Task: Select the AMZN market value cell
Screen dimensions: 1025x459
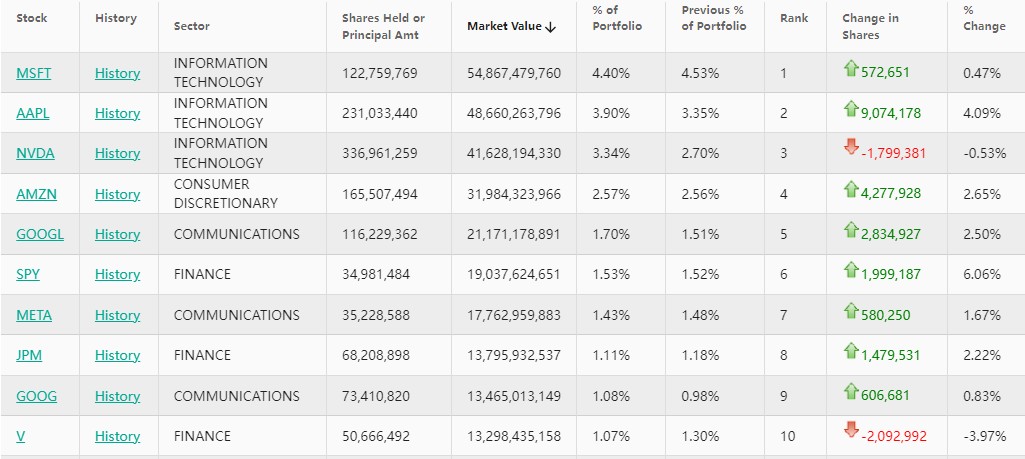Action: pyautogui.click(x=514, y=194)
